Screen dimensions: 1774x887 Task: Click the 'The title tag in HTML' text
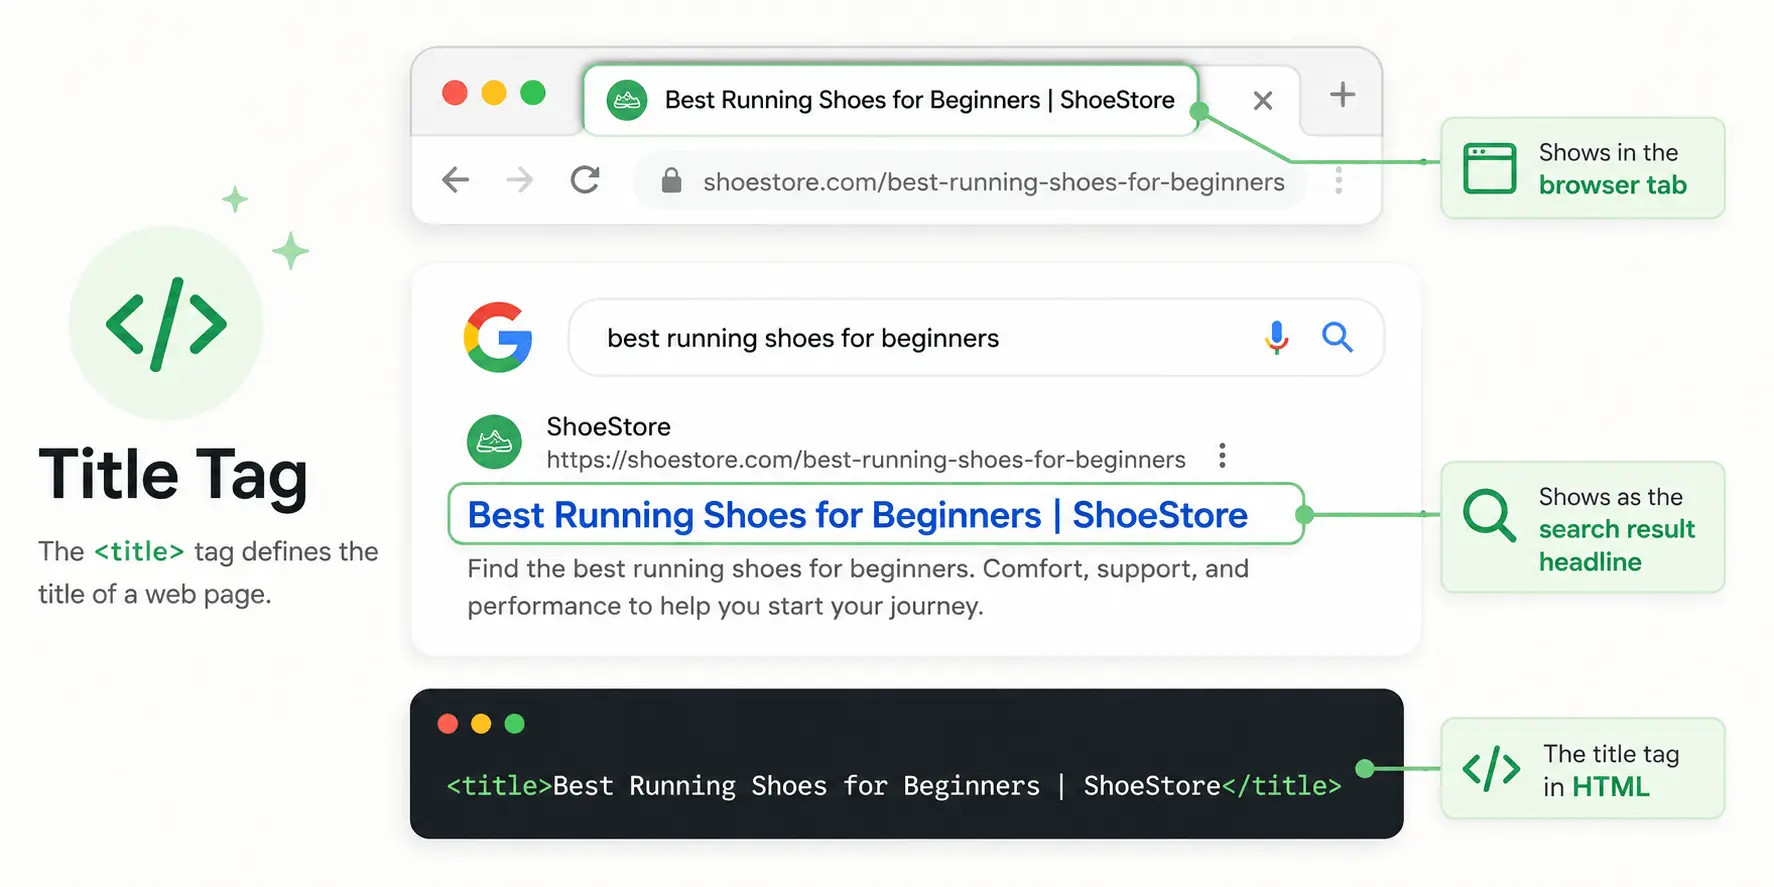pos(1611,770)
